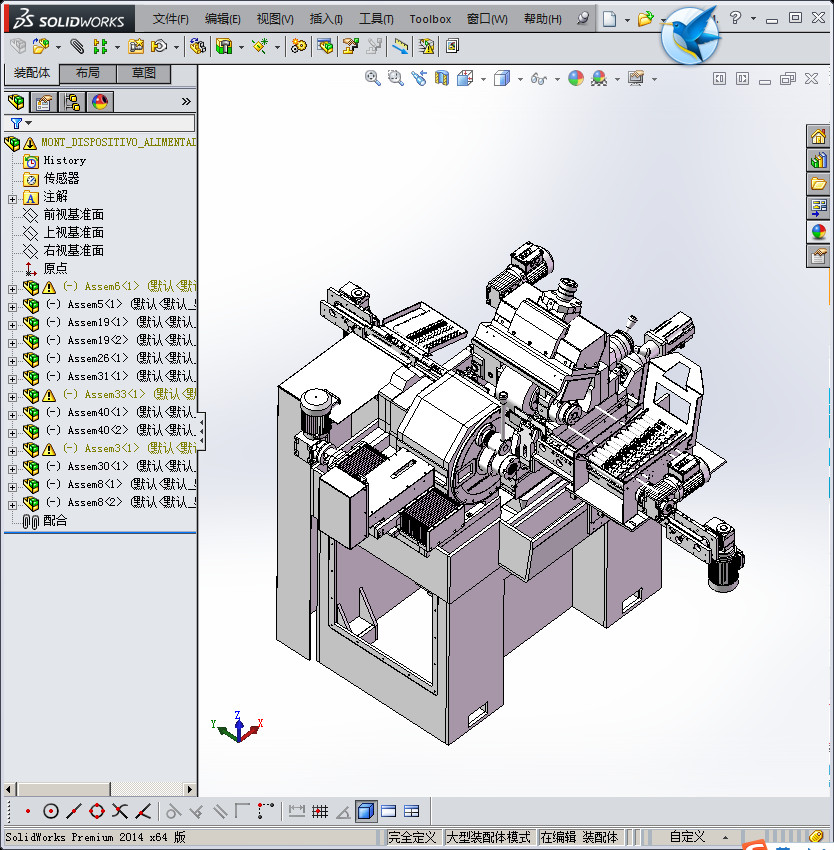Switch to the 布局 tab
834x850 pixels.
[87, 73]
